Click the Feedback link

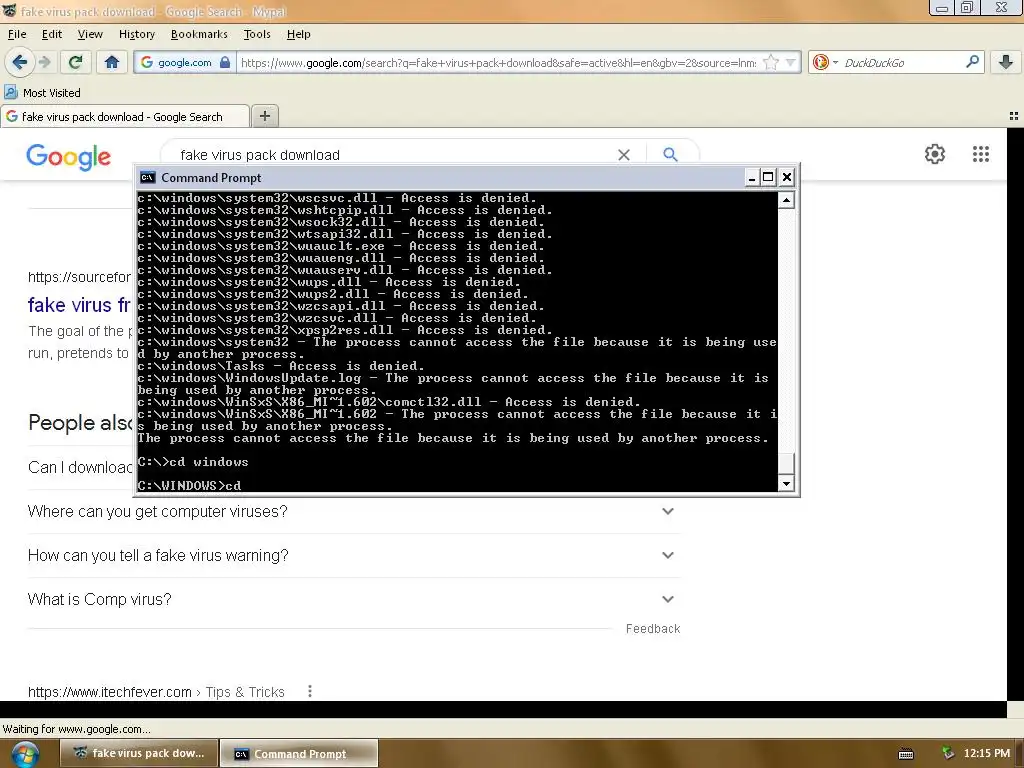[653, 628]
